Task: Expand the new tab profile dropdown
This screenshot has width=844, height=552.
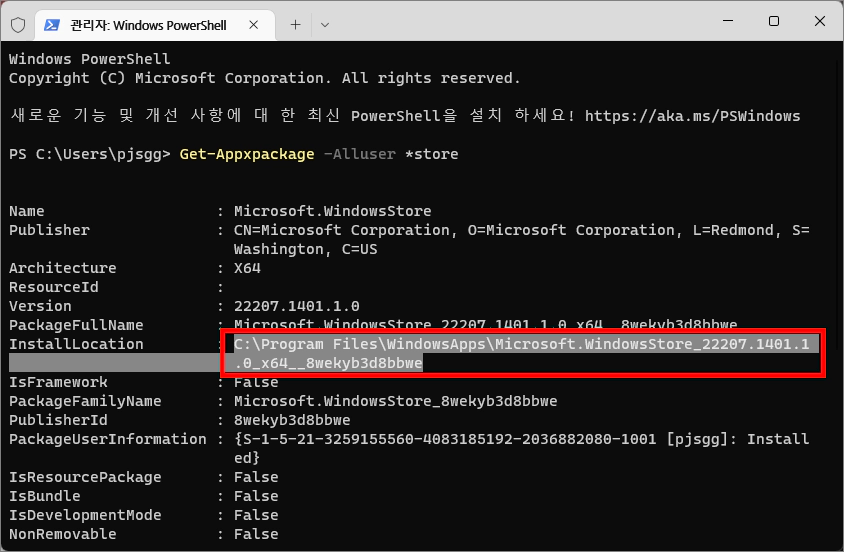Action: pos(325,25)
